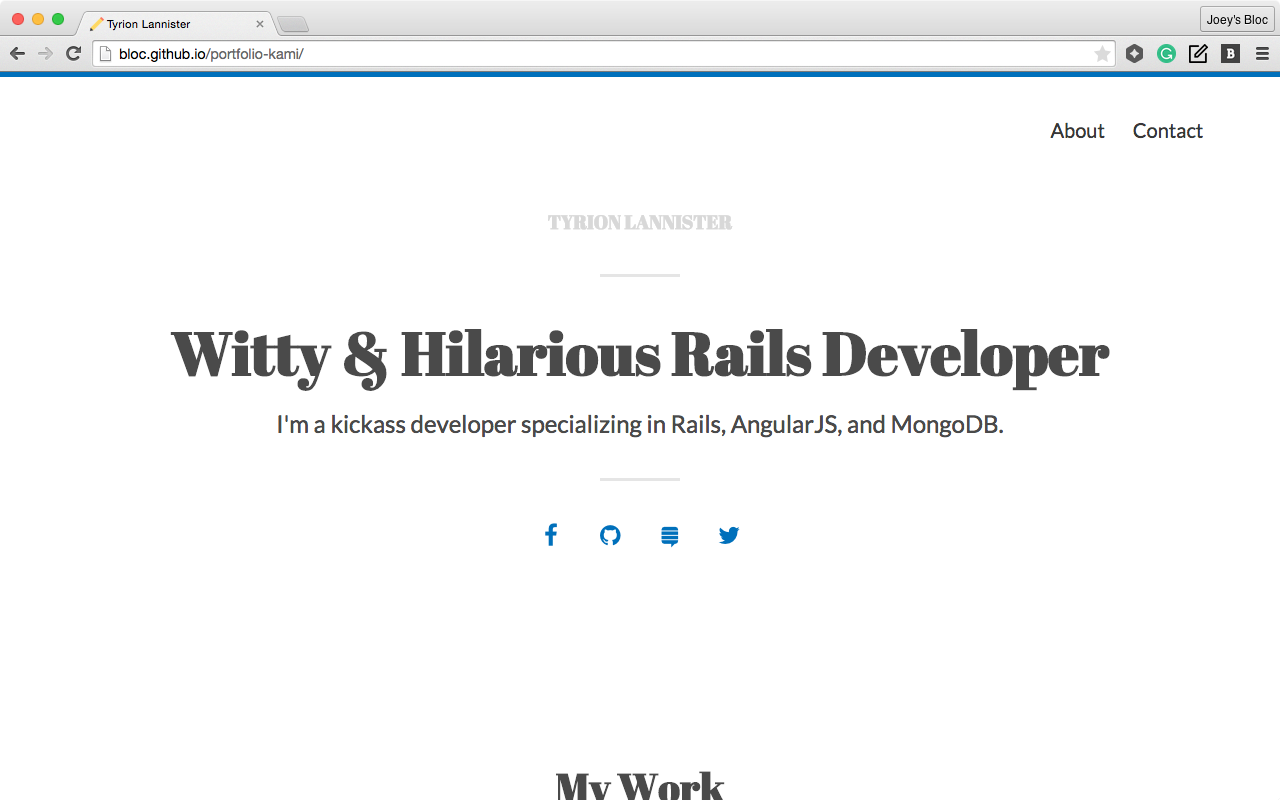The height and width of the screenshot is (800, 1280).
Task: Click the My Work section heading
Action: [640, 784]
